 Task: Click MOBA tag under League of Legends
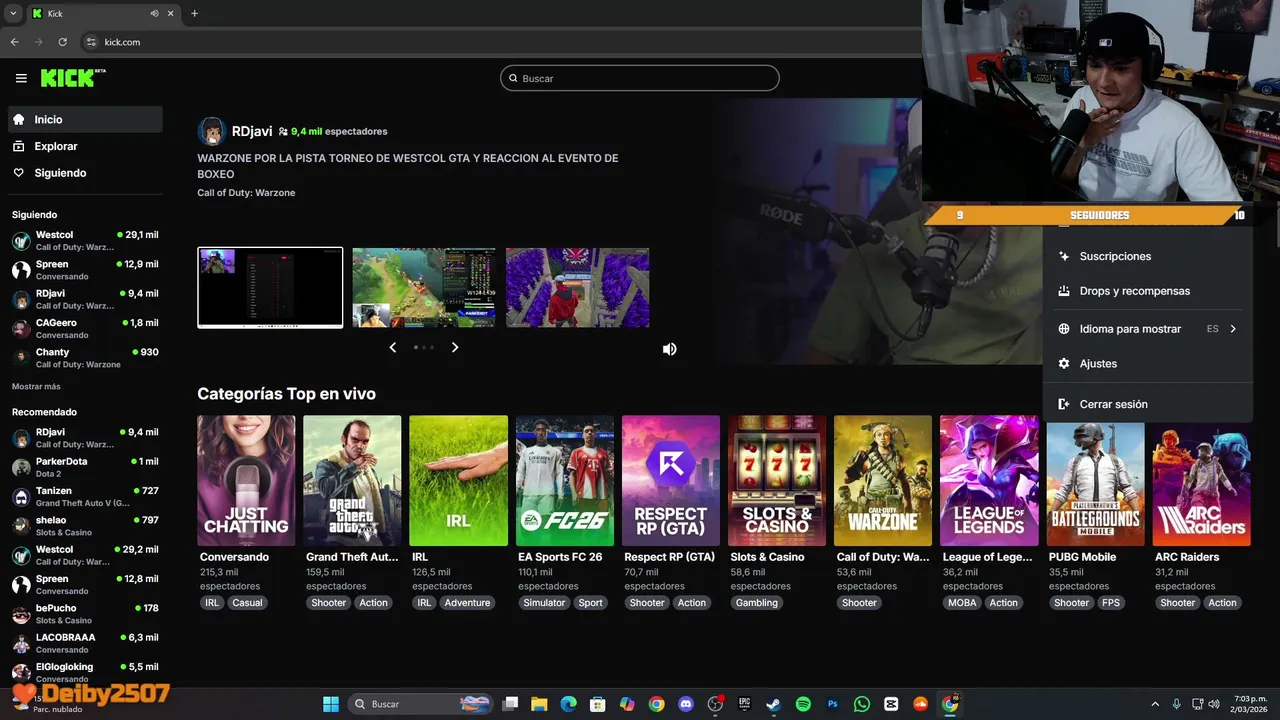(x=962, y=603)
